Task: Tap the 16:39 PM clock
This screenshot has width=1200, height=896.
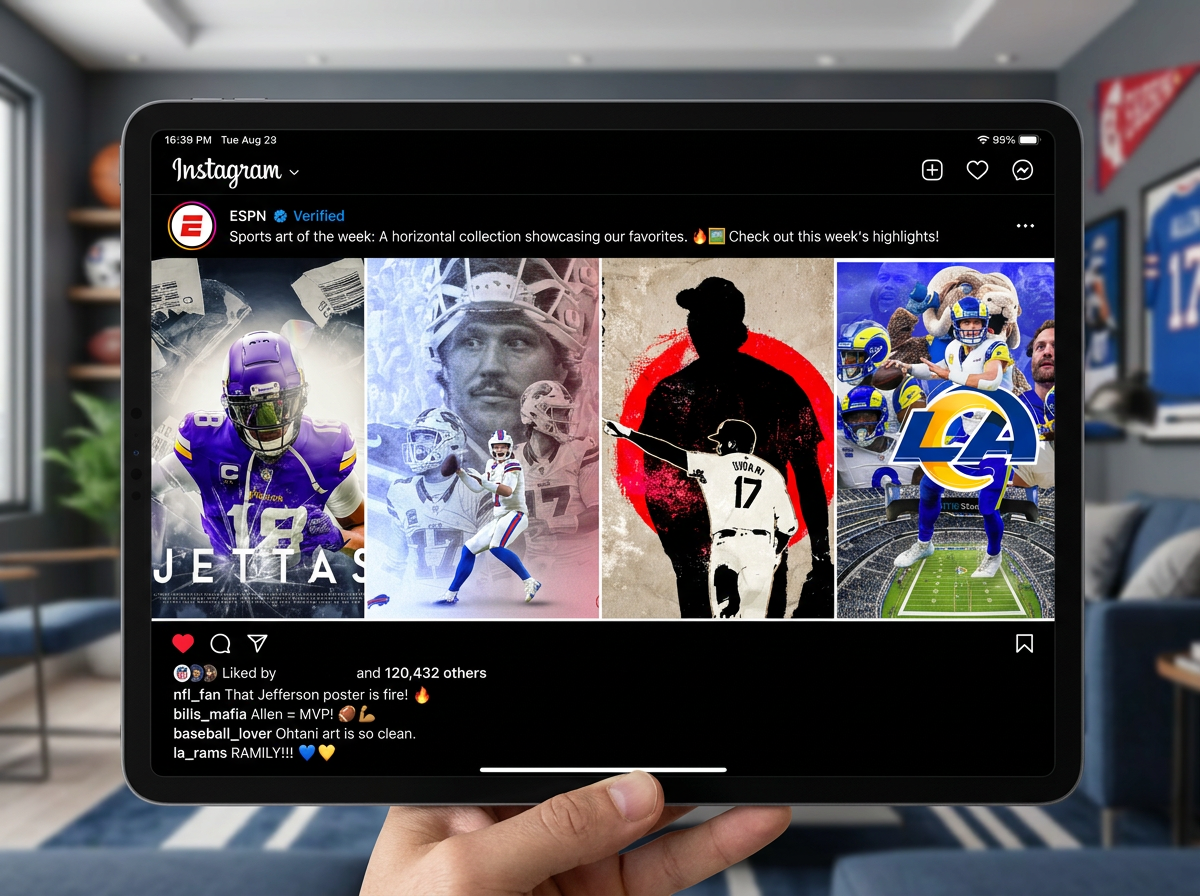Action: point(188,140)
